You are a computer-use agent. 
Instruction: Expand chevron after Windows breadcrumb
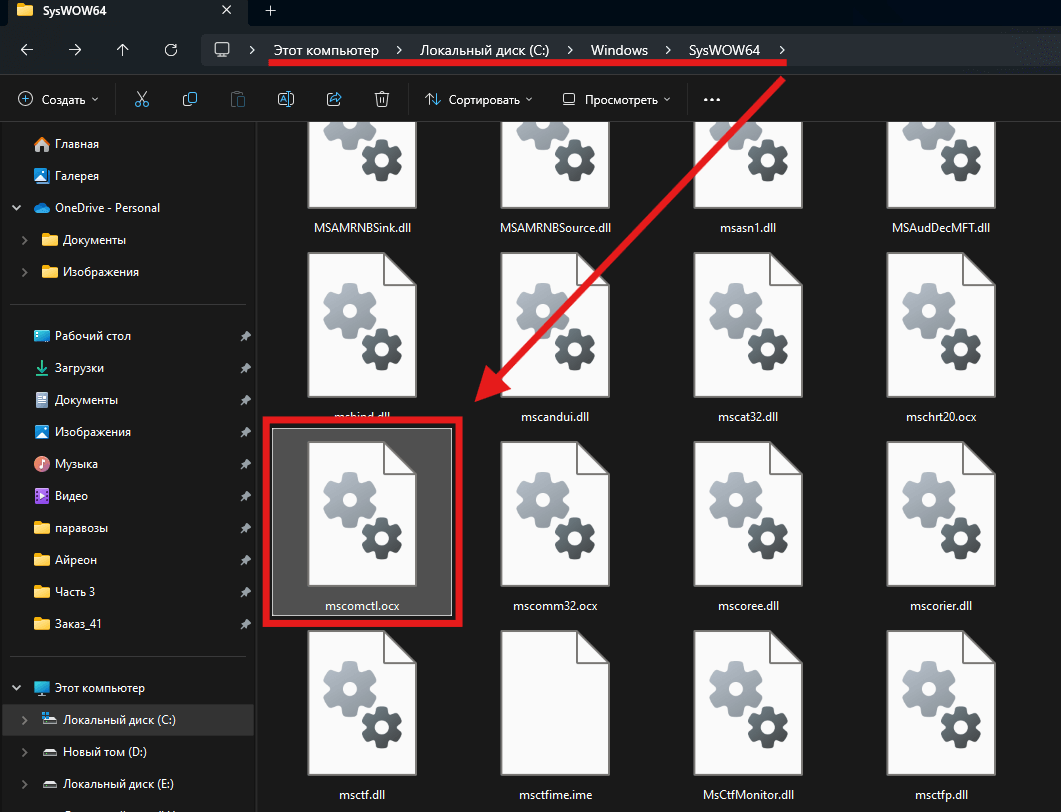pos(669,50)
